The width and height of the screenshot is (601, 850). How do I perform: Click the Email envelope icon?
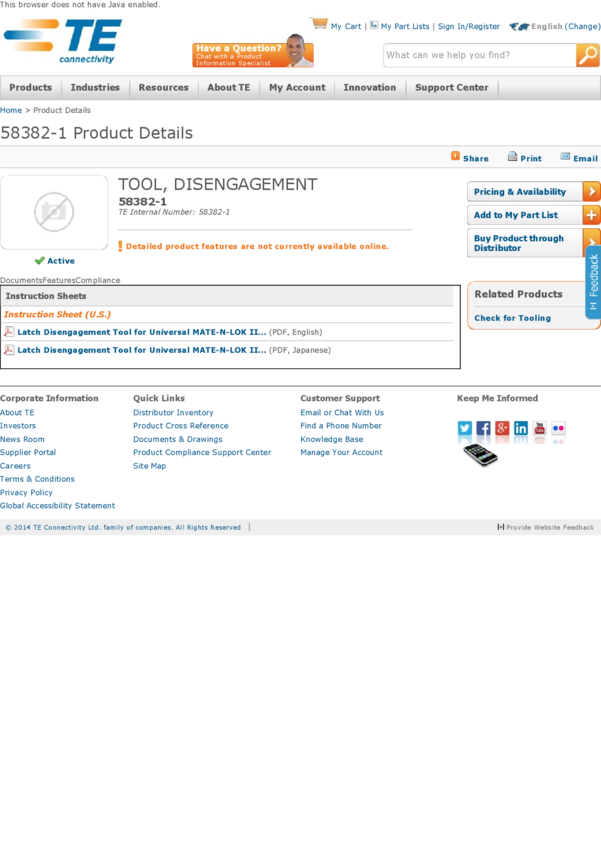coord(565,157)
